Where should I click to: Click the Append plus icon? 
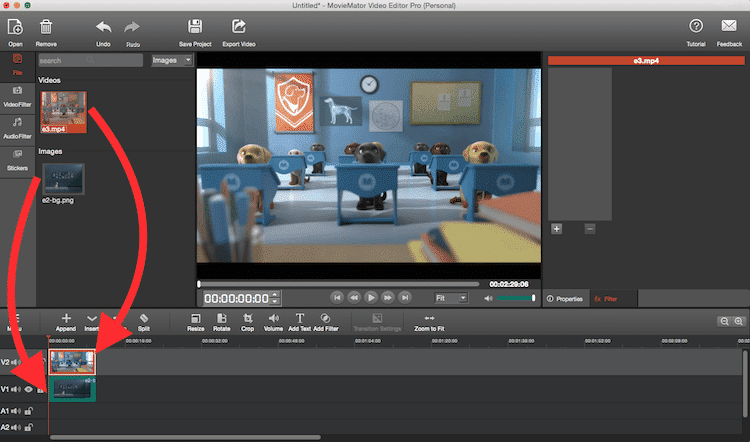(66, 318)
